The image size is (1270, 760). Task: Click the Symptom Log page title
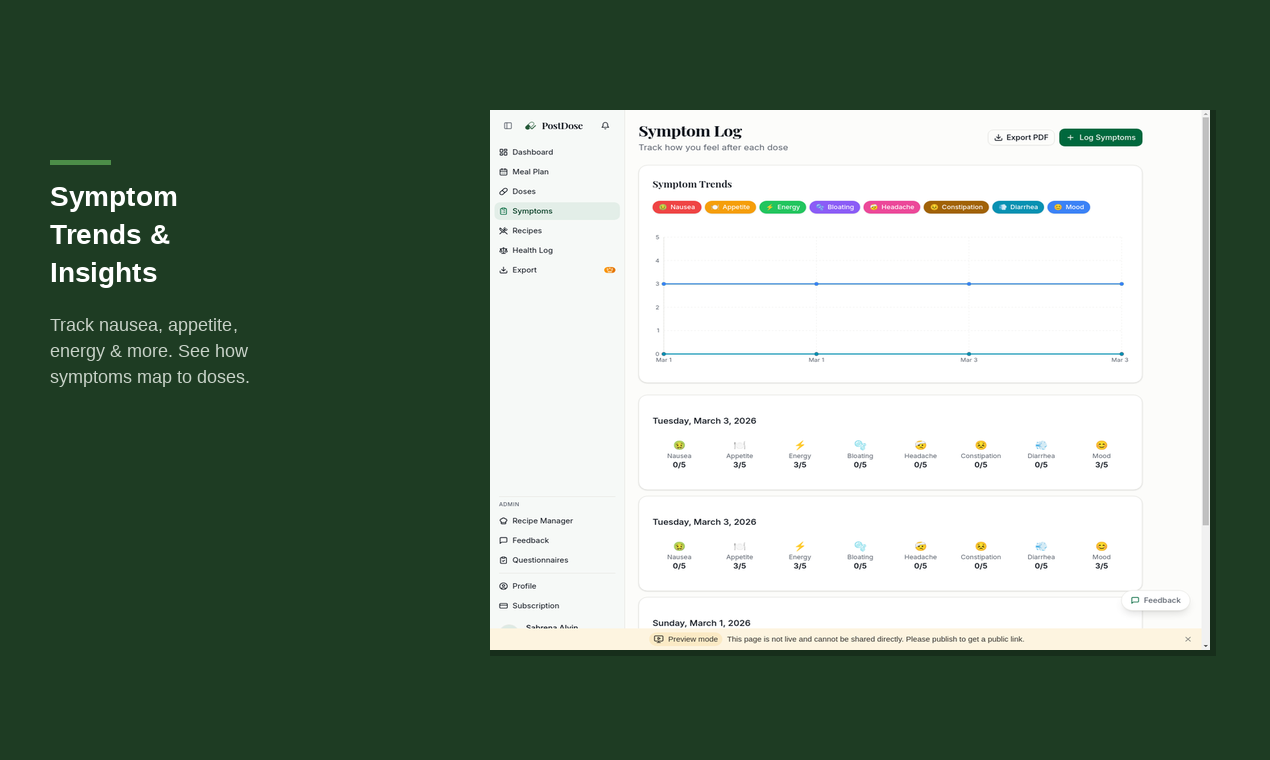pyautogui.click(x=690, y=131)
